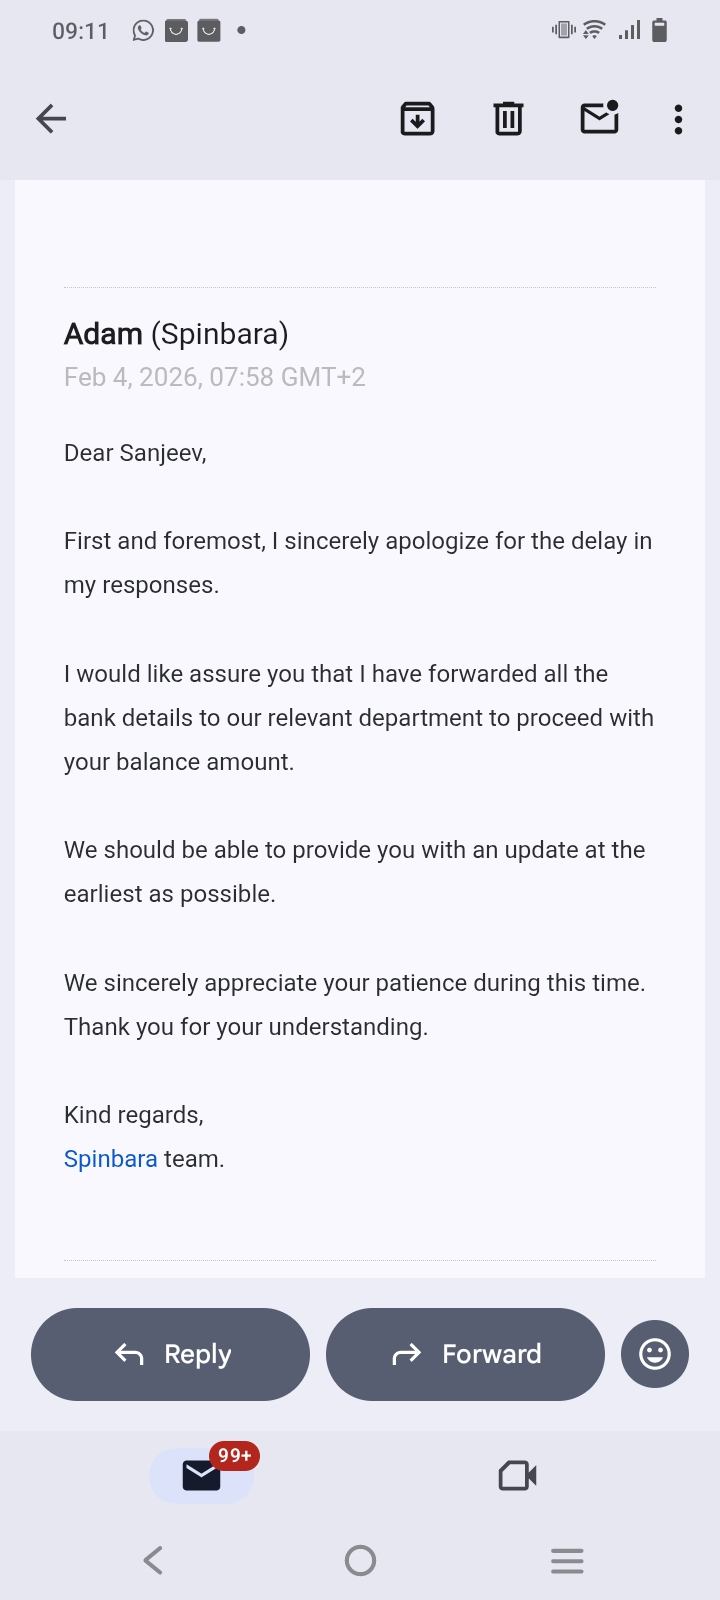Mark the email as unread
This screenshot has height=1600, width=720.
click(599, 118)
